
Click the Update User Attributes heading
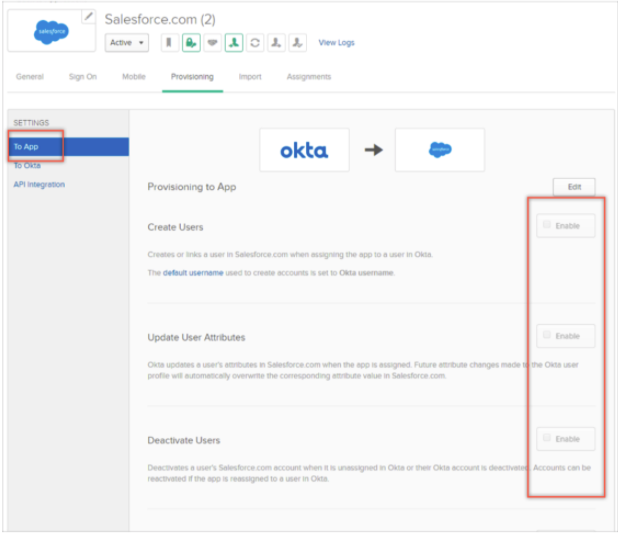(x=196, y=337)
